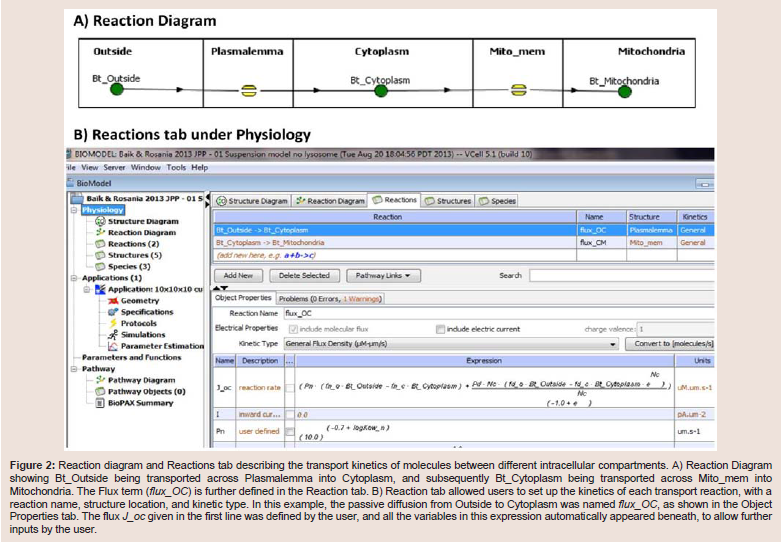Click the BioModel window restore button

[704, 184]
